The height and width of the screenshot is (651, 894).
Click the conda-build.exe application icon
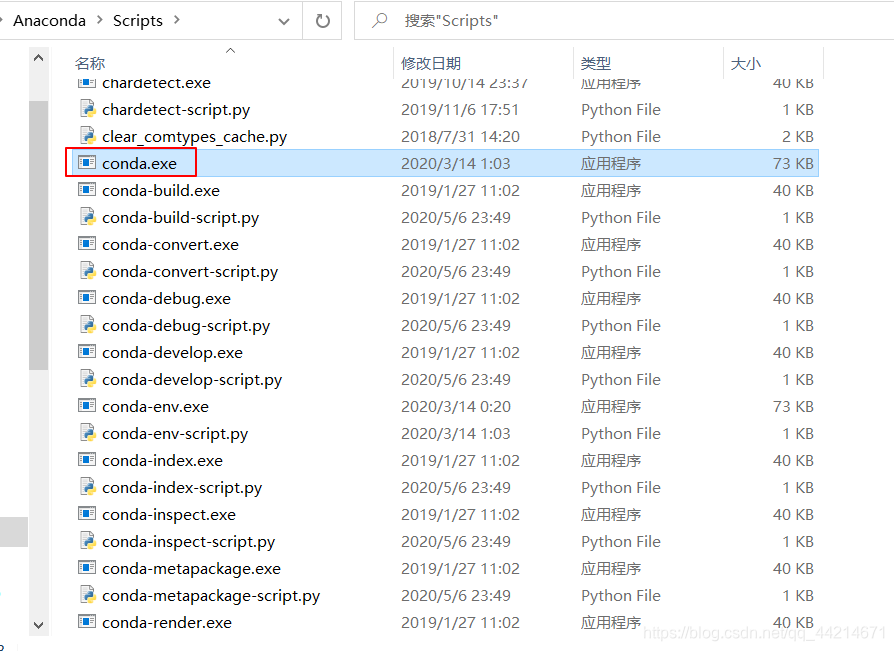coord(87,189)
